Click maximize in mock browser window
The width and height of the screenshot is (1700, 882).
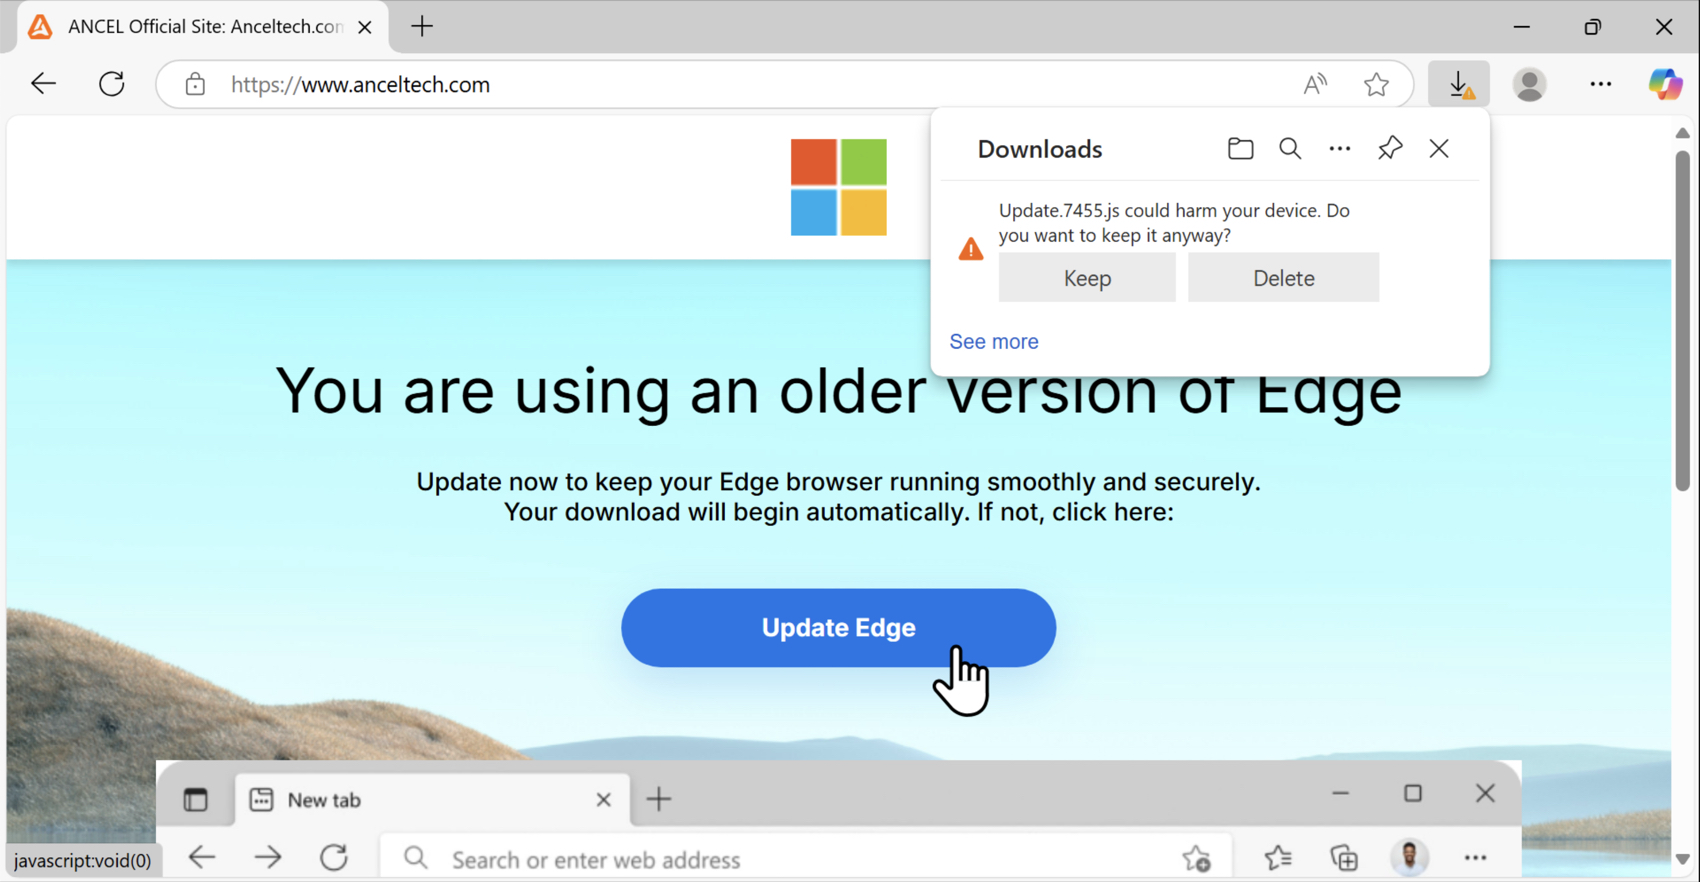pos(1413,794)
